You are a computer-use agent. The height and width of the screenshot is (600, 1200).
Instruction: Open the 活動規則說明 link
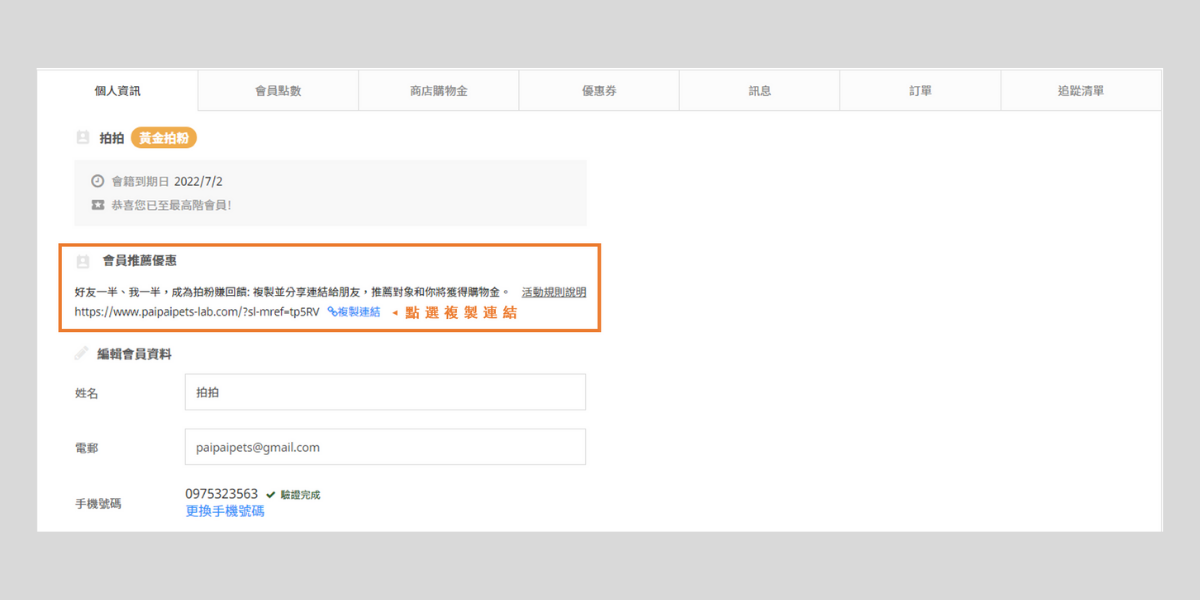coord(554,292)
